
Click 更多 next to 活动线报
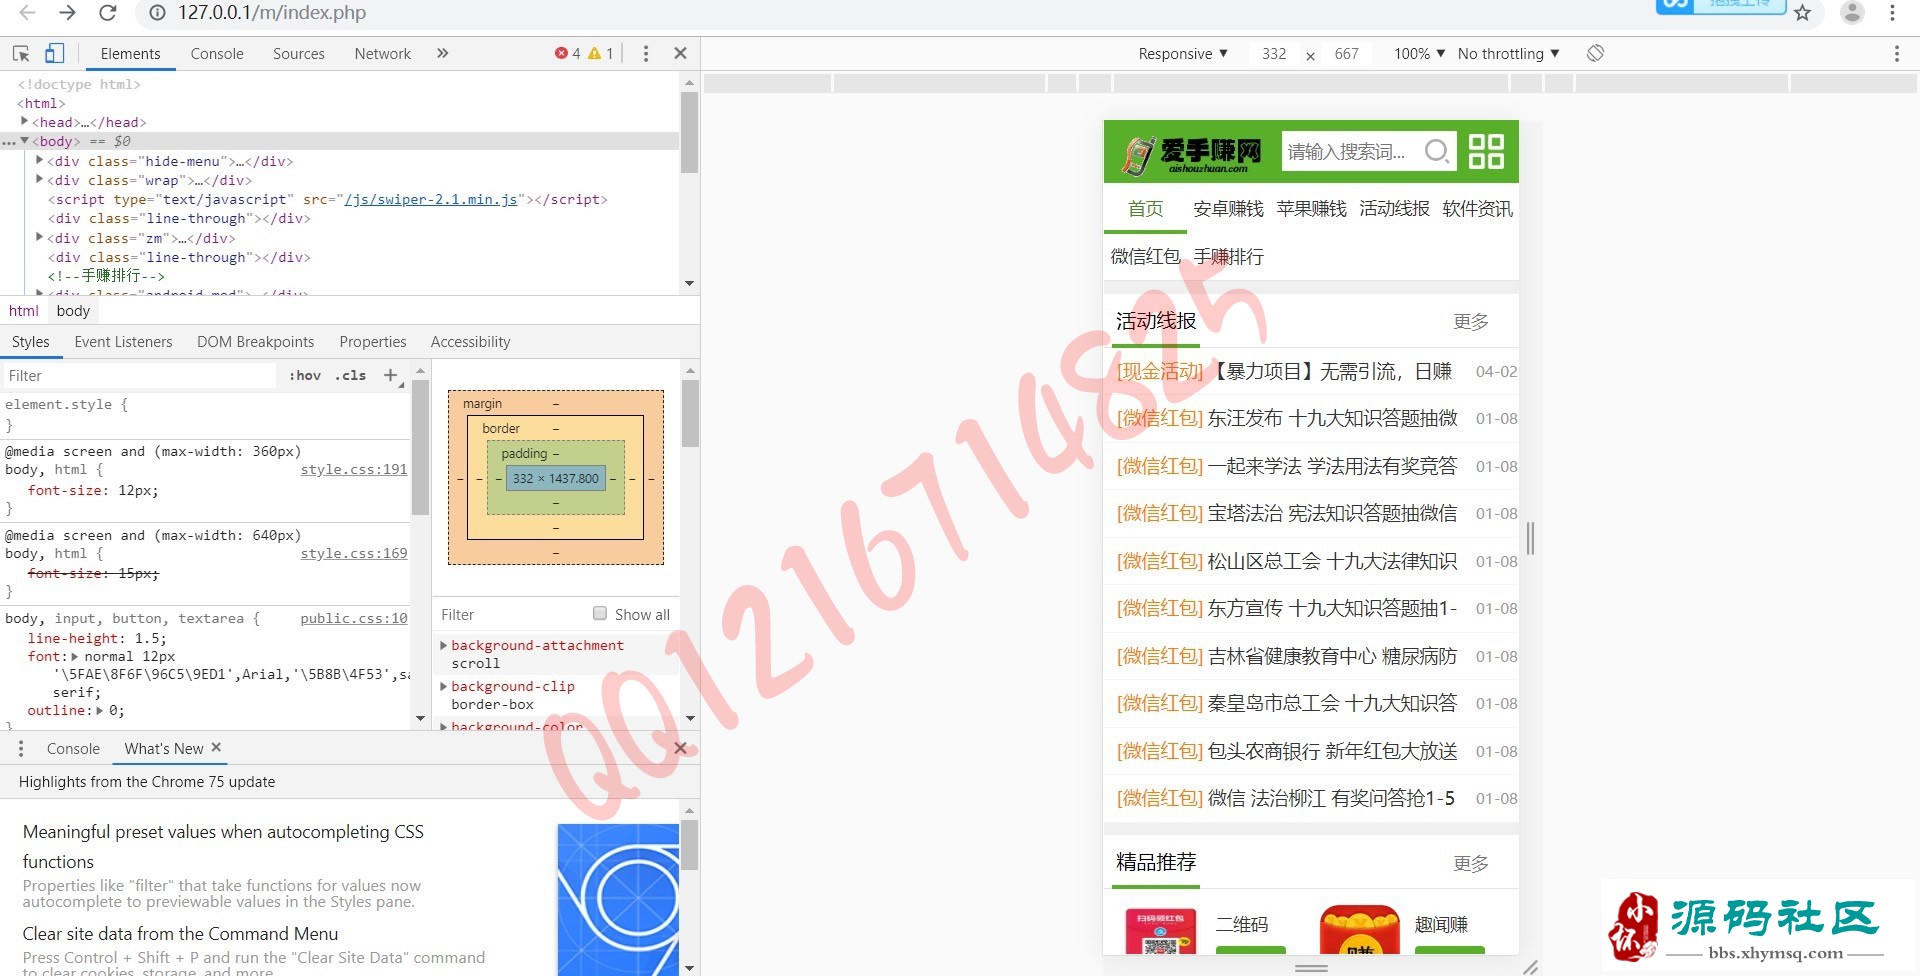click(1471, 322)
